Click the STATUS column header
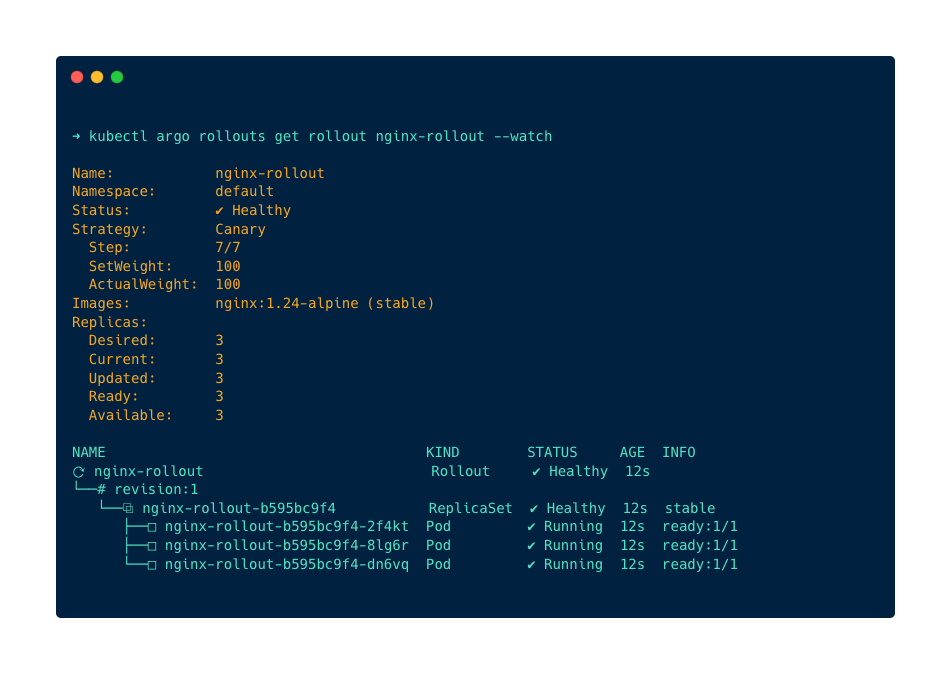Image resolution: width=951 pixels, height=674 pixels. coord(552,452)
